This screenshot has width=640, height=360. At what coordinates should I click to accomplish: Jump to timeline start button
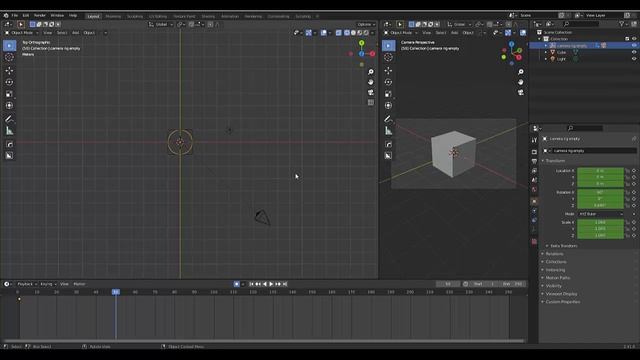click(x=251, y=284)
